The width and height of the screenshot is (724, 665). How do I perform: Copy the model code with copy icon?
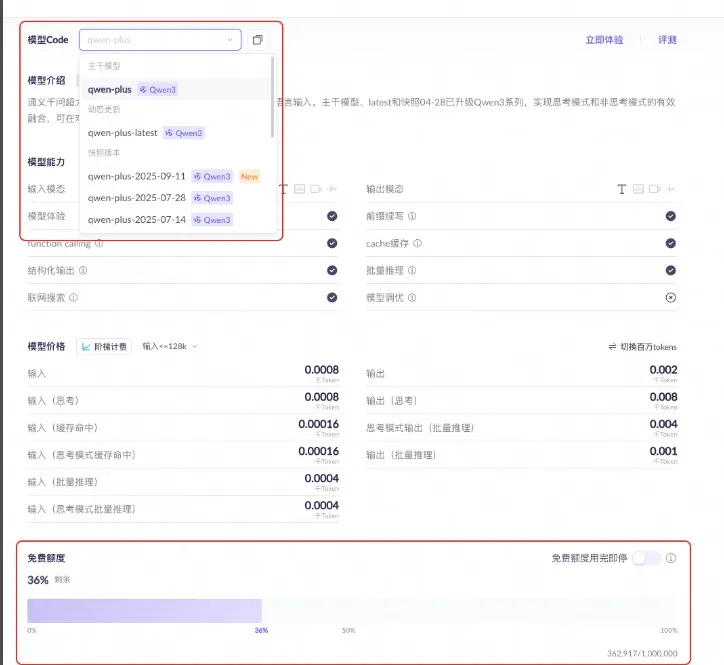(258, 40)
